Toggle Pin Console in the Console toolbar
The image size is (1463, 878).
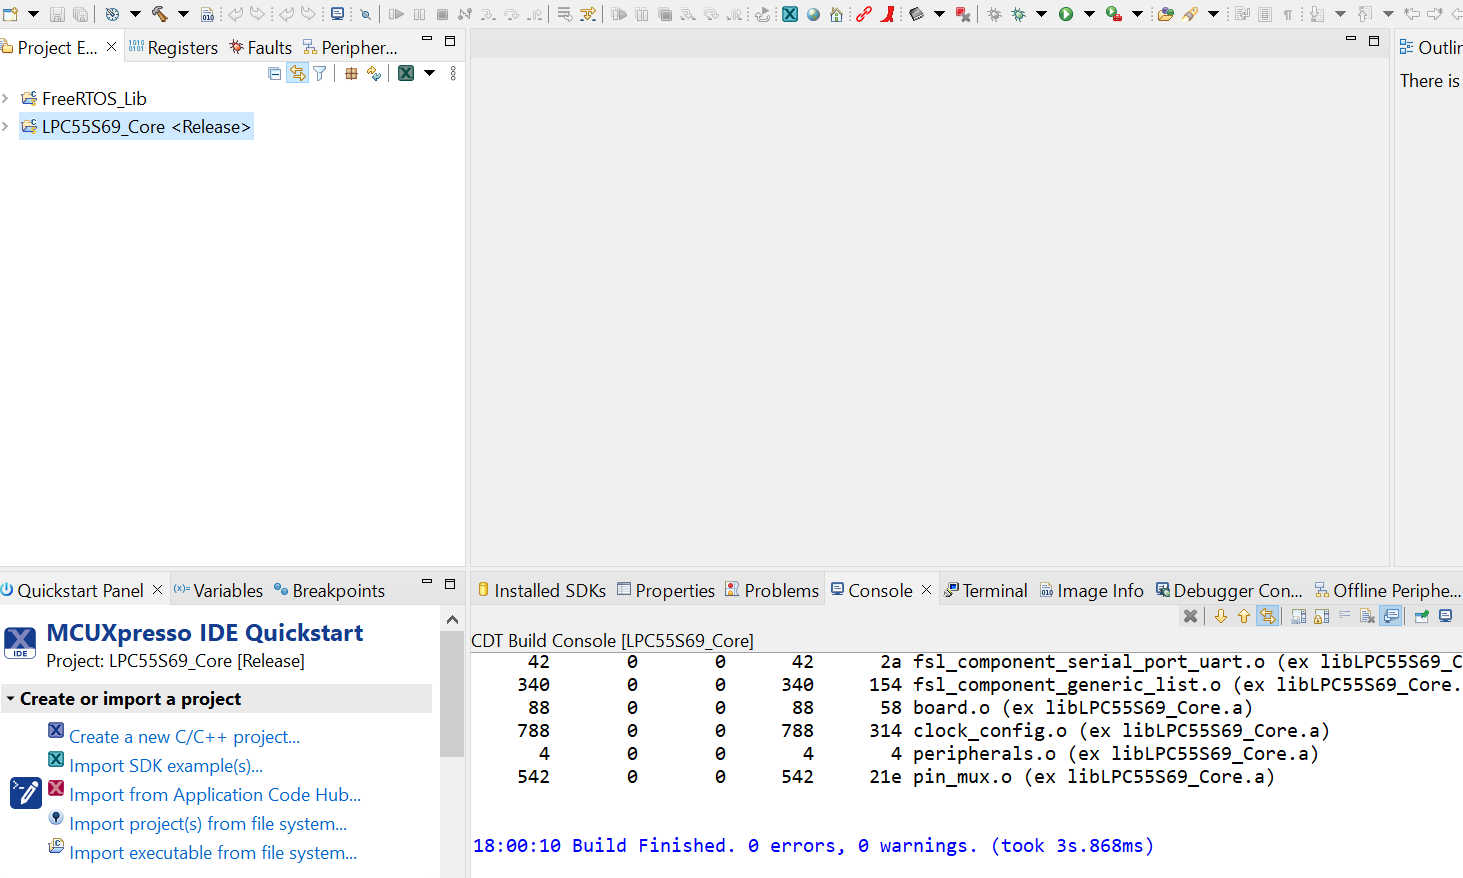1421,616
